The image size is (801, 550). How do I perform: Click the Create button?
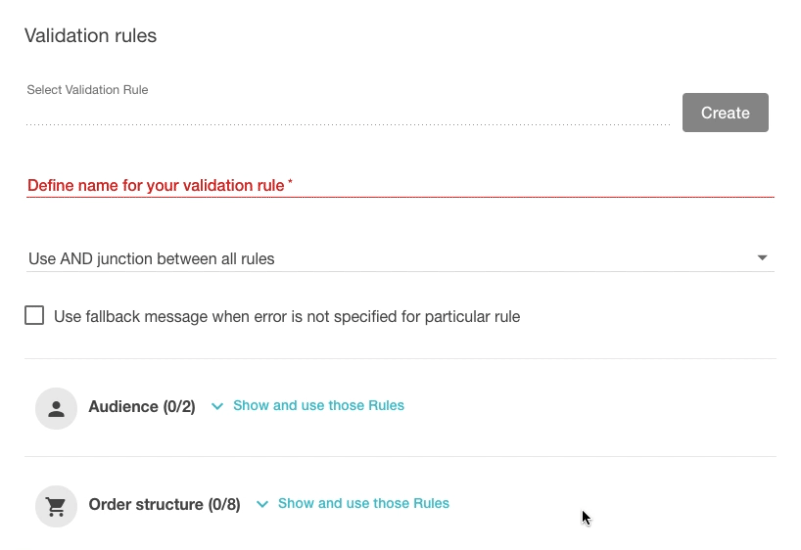tap(725, 113)
